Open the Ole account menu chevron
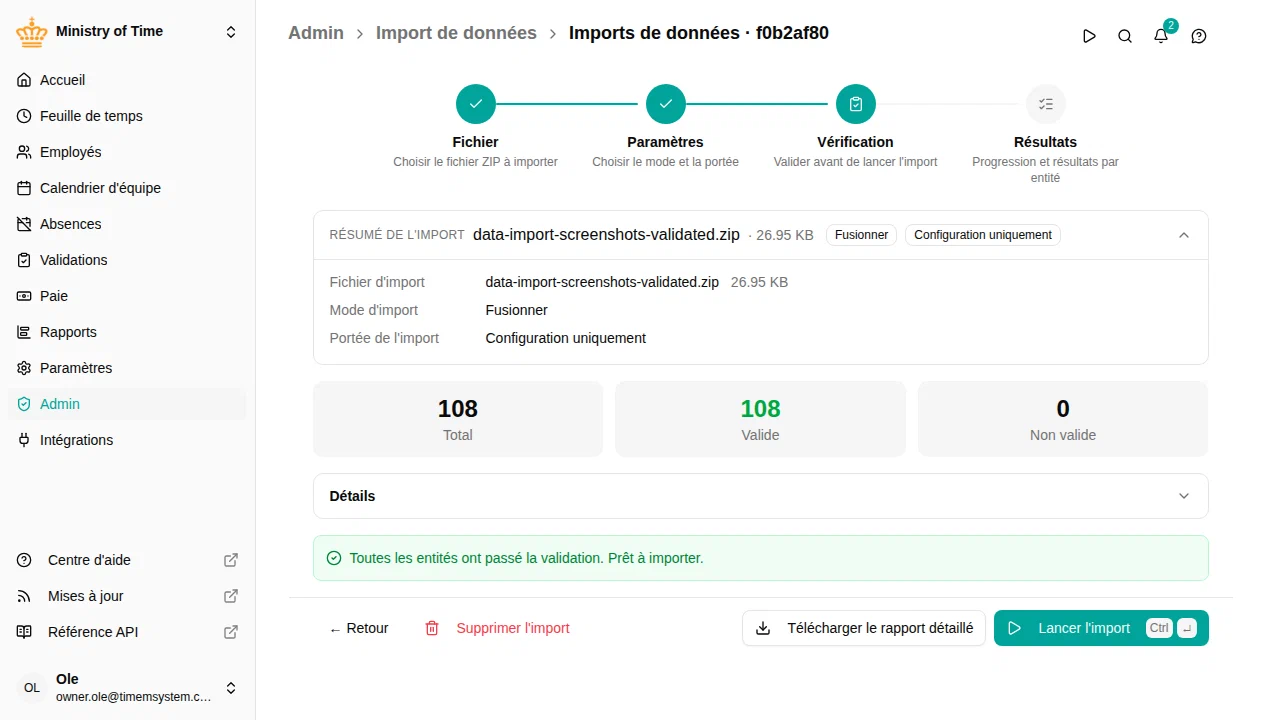The height and width of the screenshot is (720, 1280). pos(231,688)
